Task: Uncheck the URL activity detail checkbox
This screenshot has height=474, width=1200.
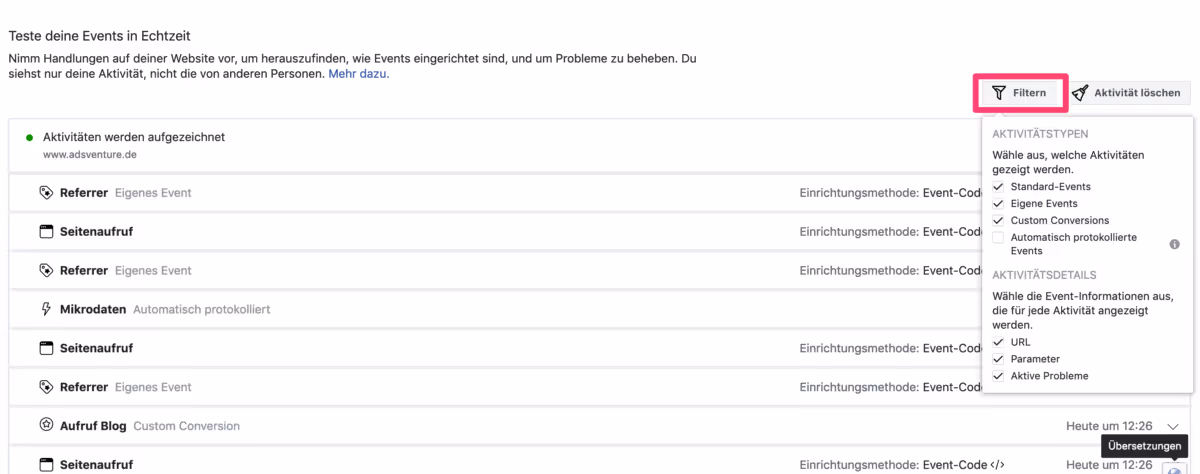Action: [x=998, y=342]
